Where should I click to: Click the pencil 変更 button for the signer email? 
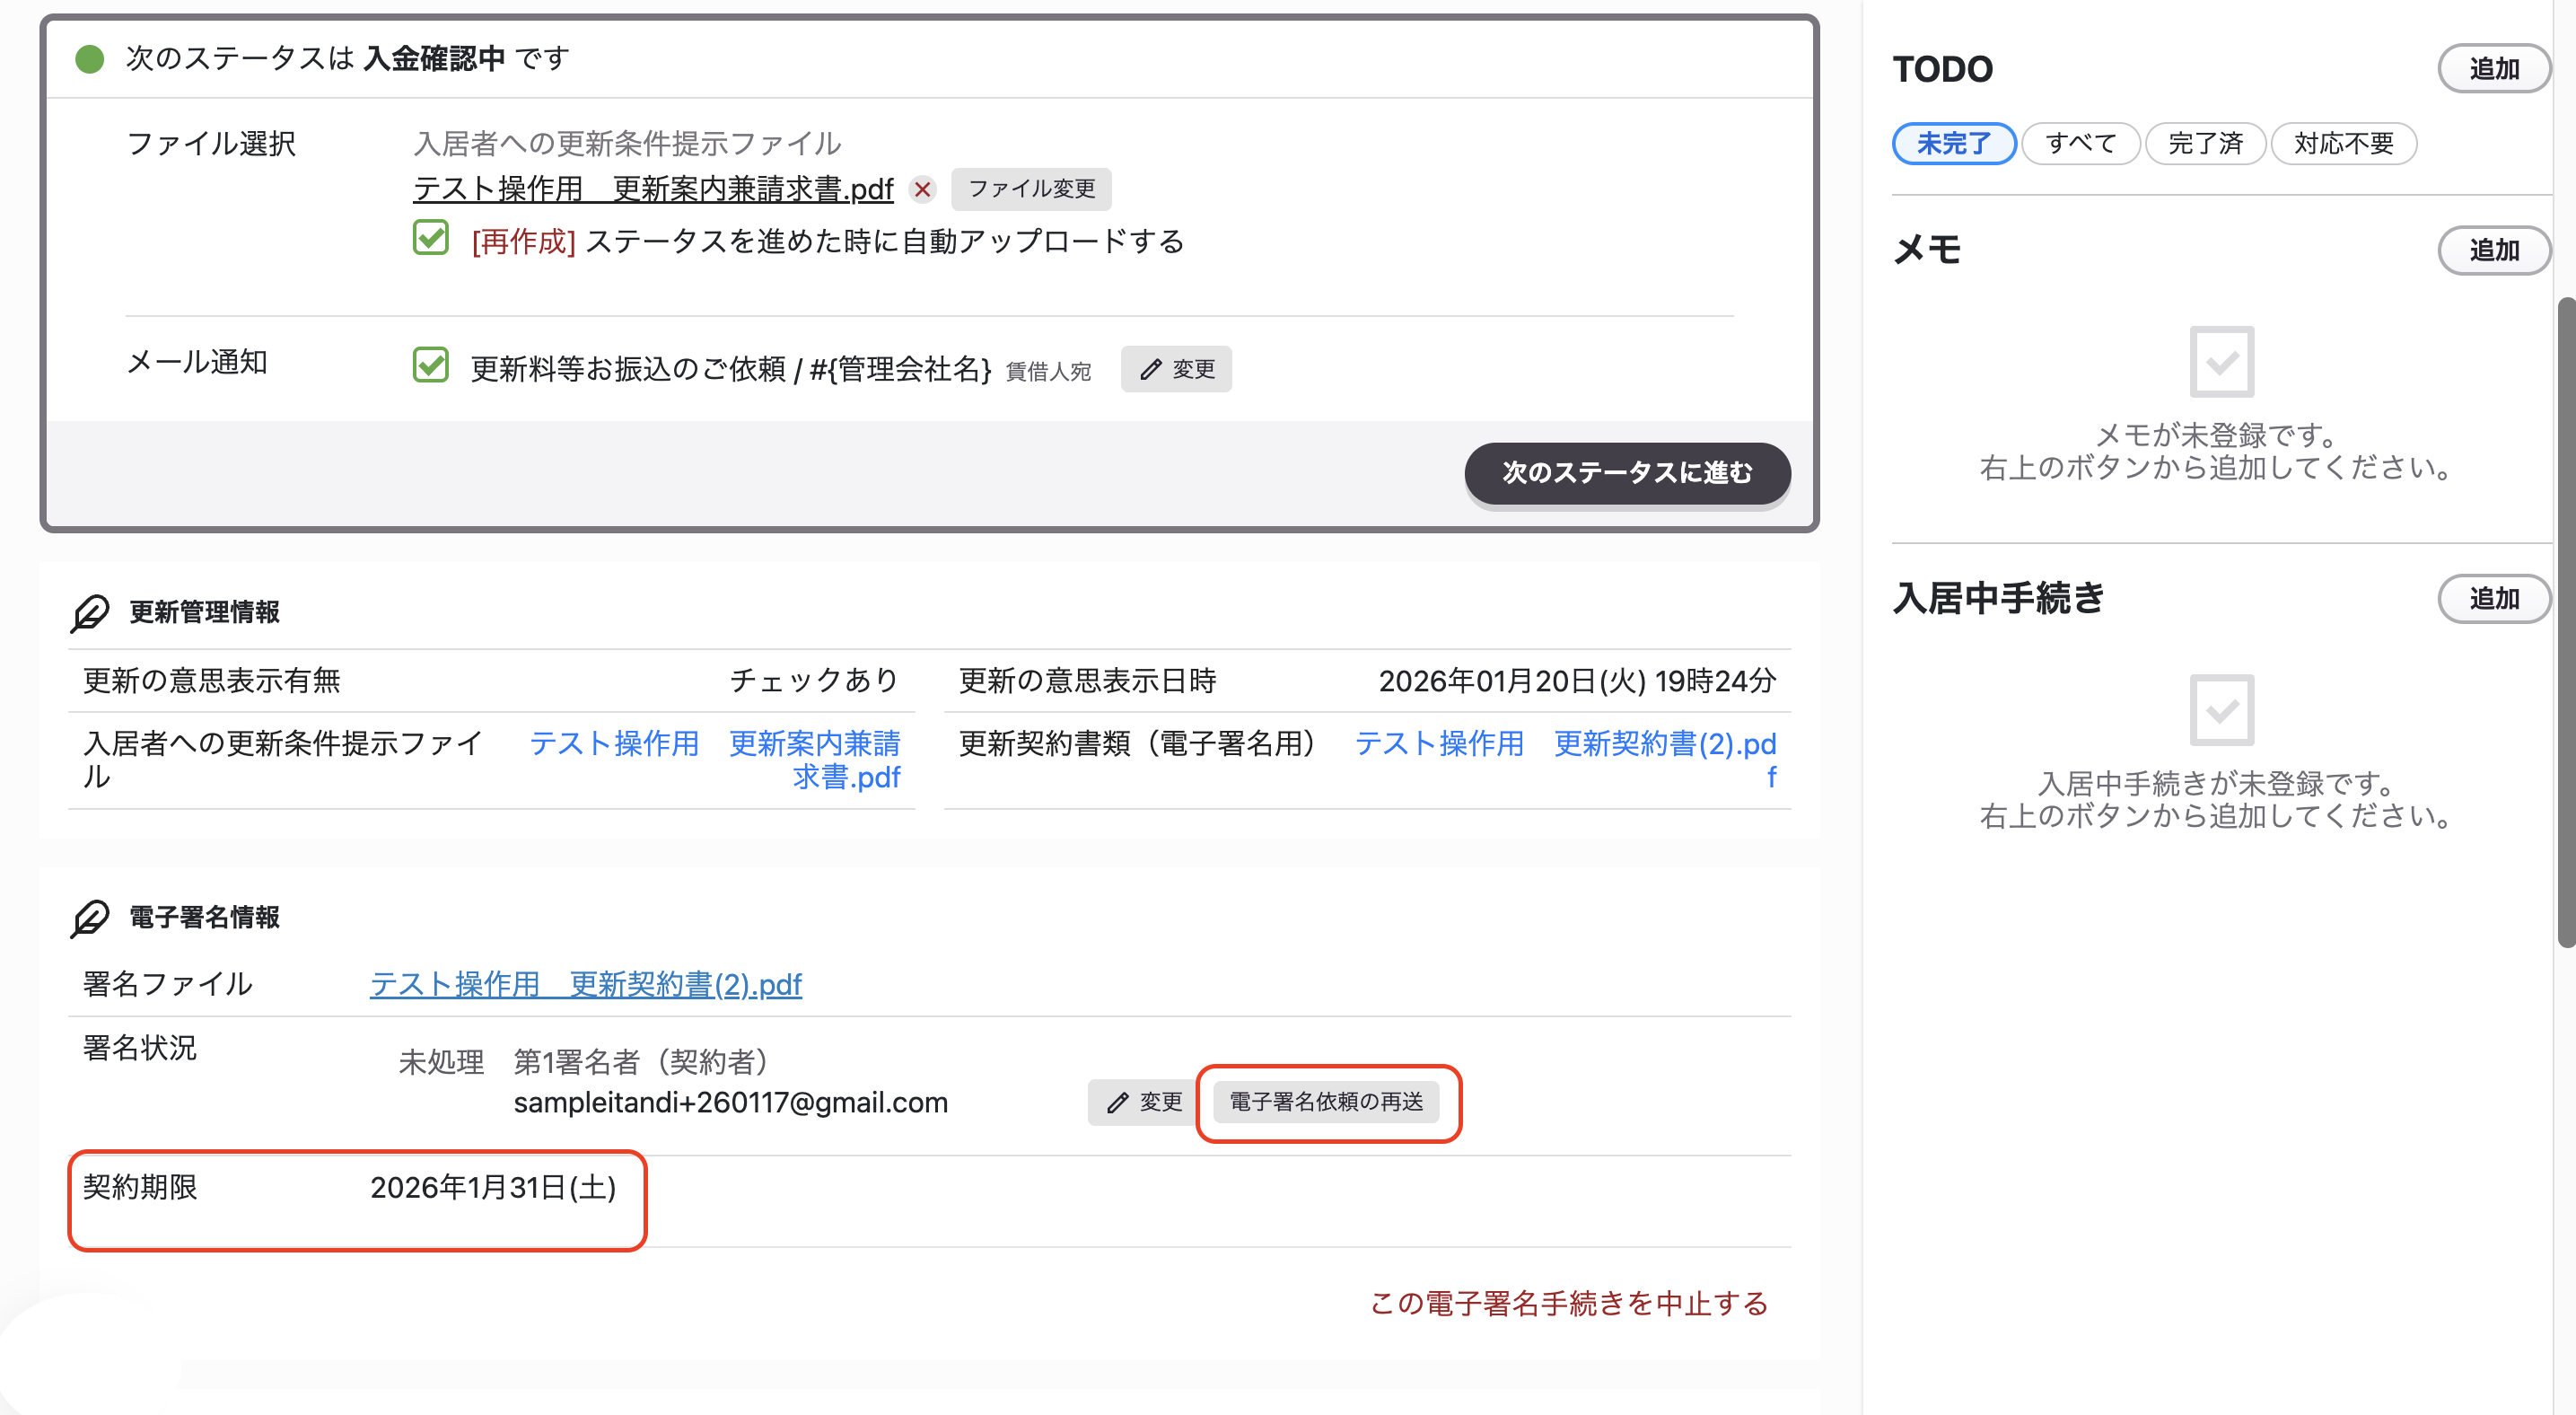point(1144,1102)
